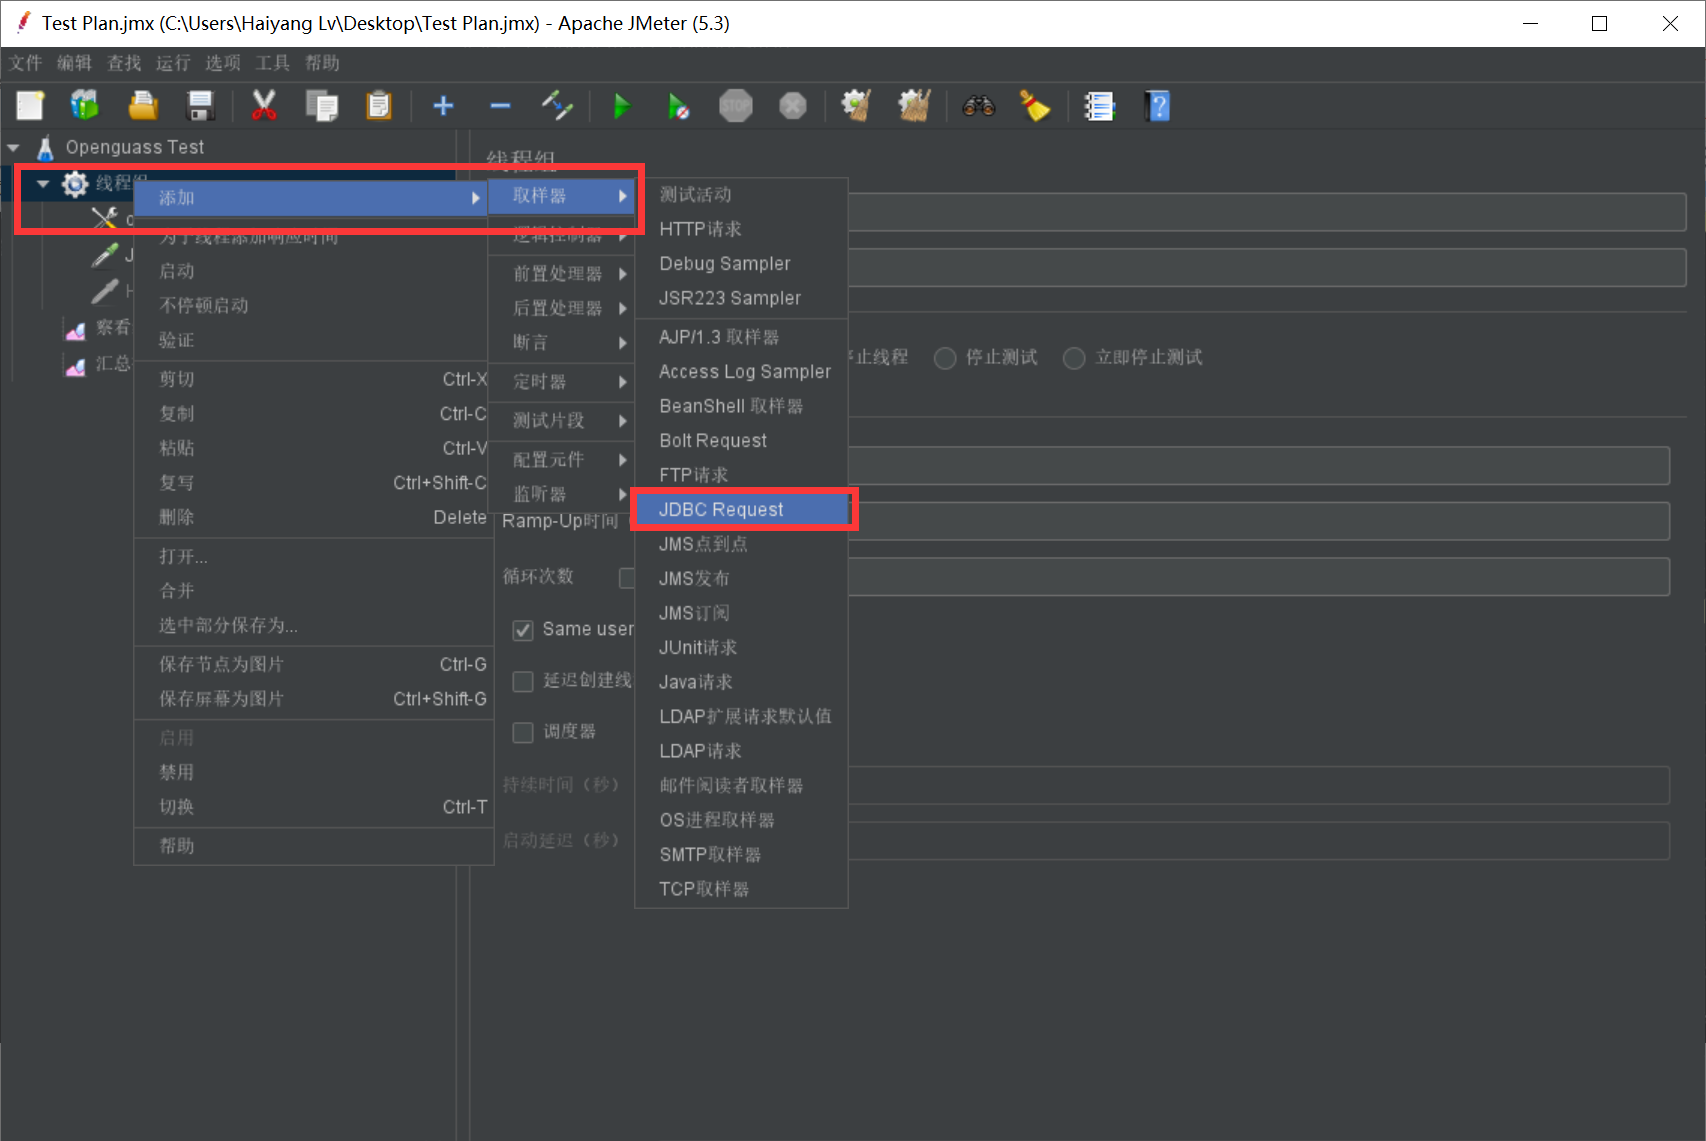Click the Clear gear-broom icon

tap(856, 105)
